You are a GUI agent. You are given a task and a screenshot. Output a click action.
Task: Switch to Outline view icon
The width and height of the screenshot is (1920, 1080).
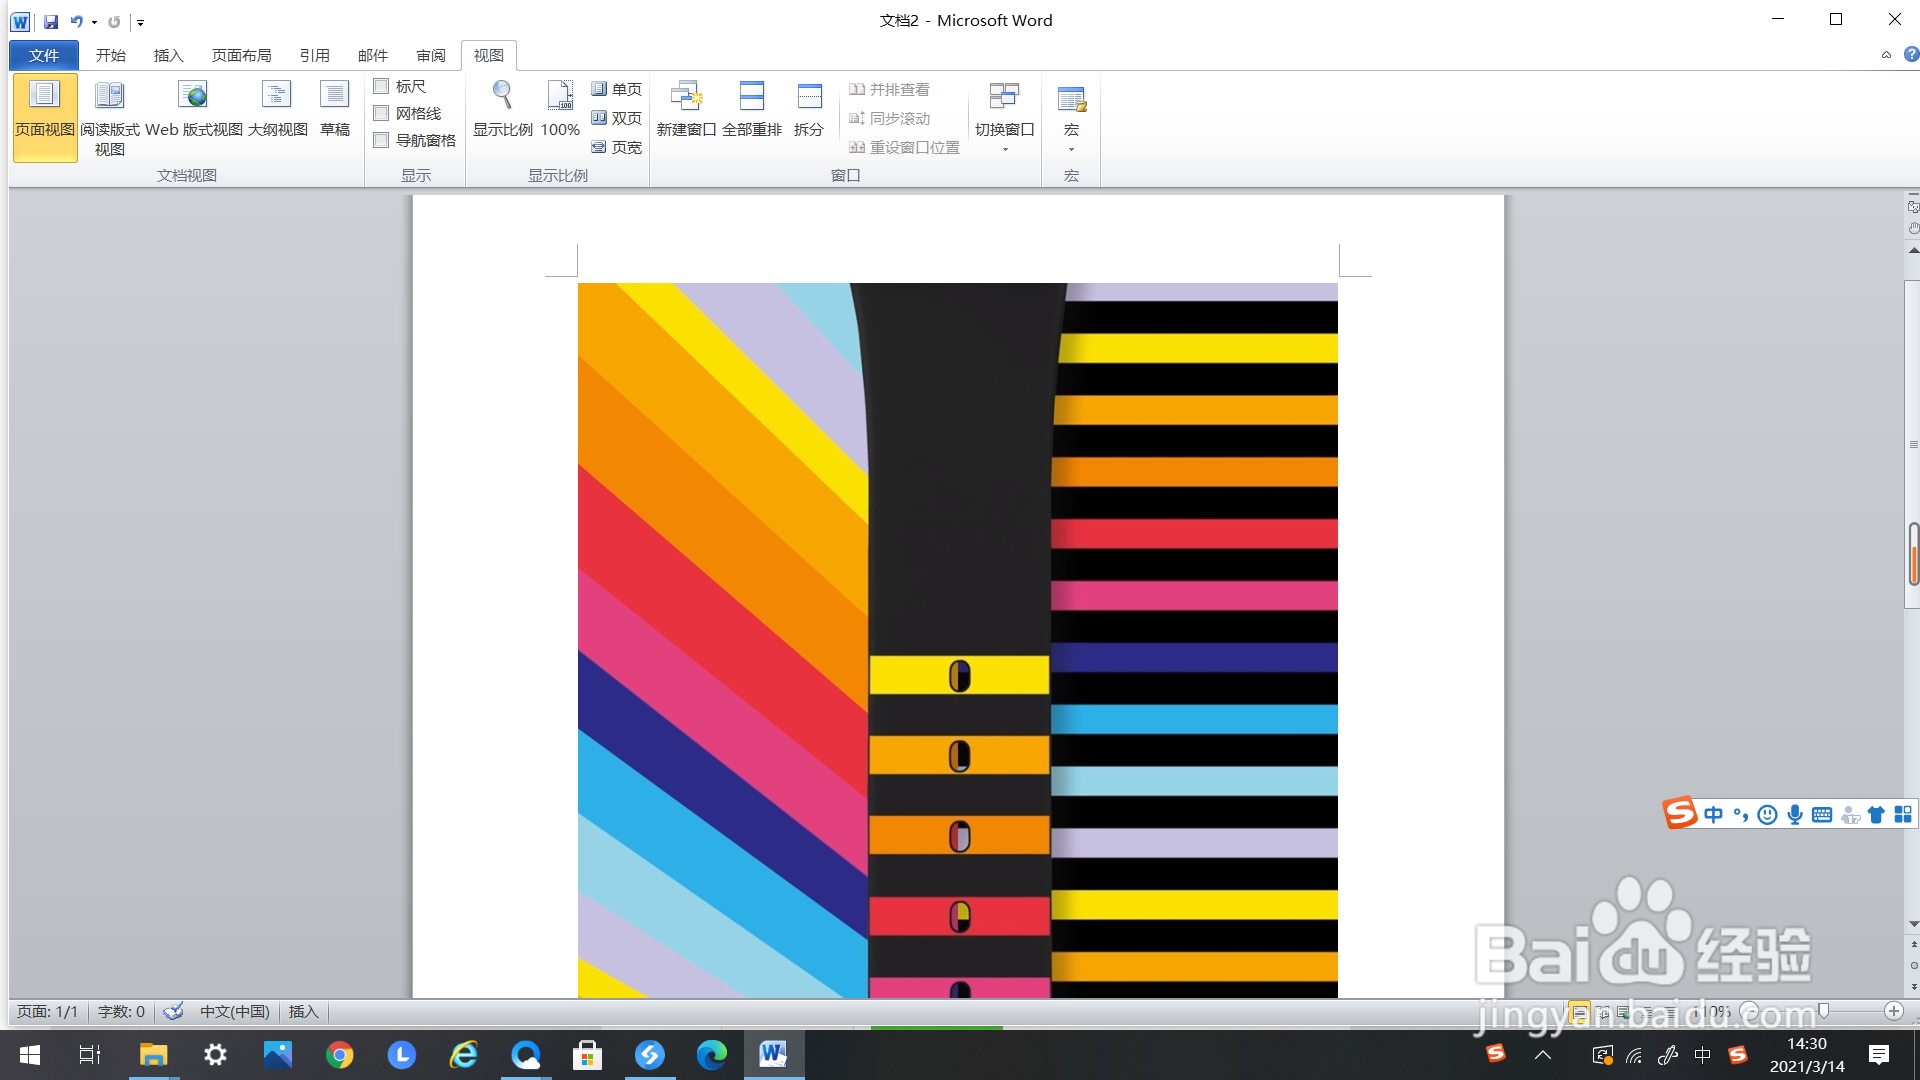pos(276,96)
